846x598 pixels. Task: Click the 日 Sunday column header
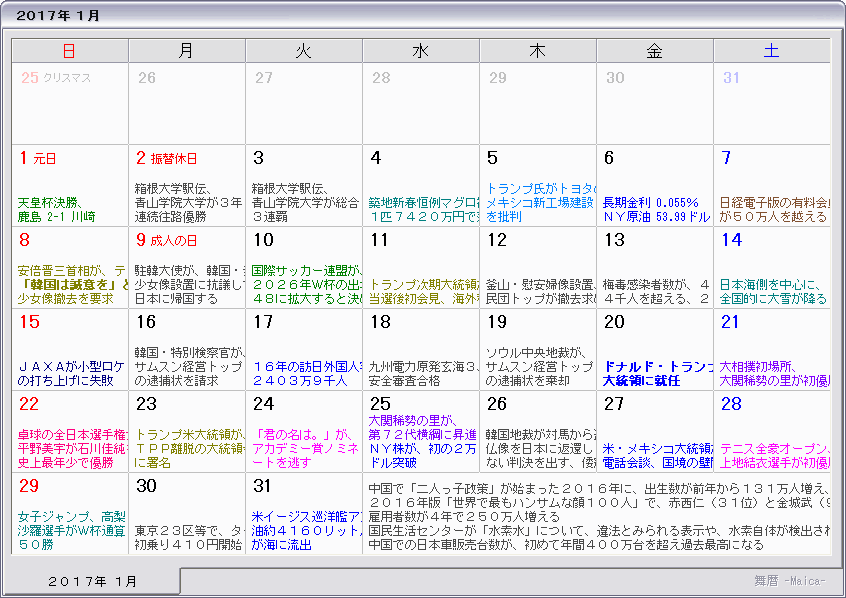pos(70,51)
